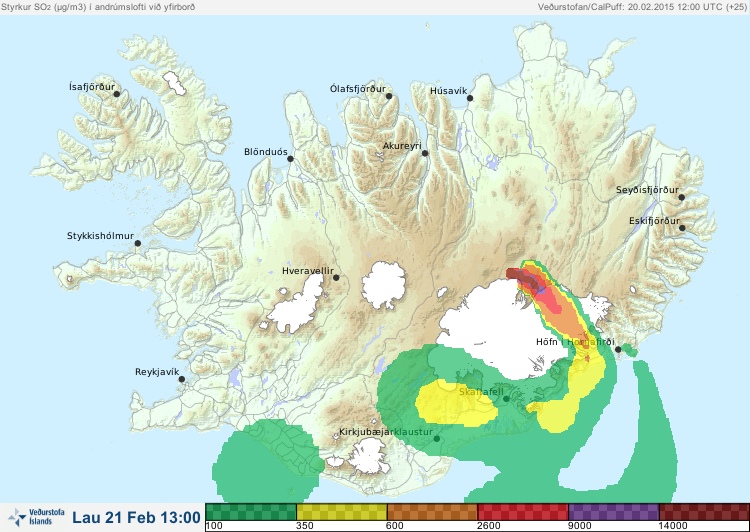The image size is (750, 532).
Task: Click the 2600 legend value
Action: tap(489, 526)
